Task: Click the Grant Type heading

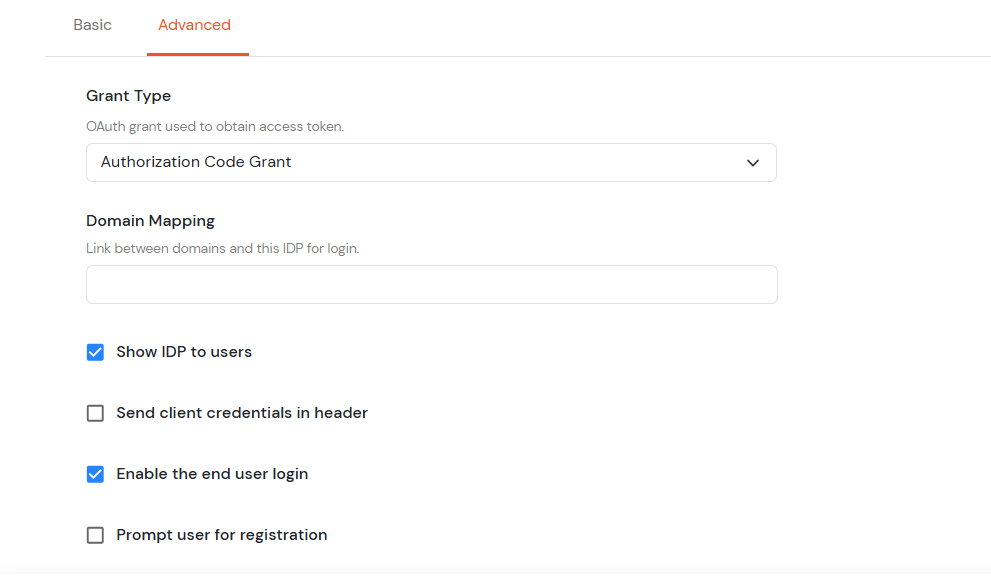Action: pyautogui.click(x=128, y=95)
